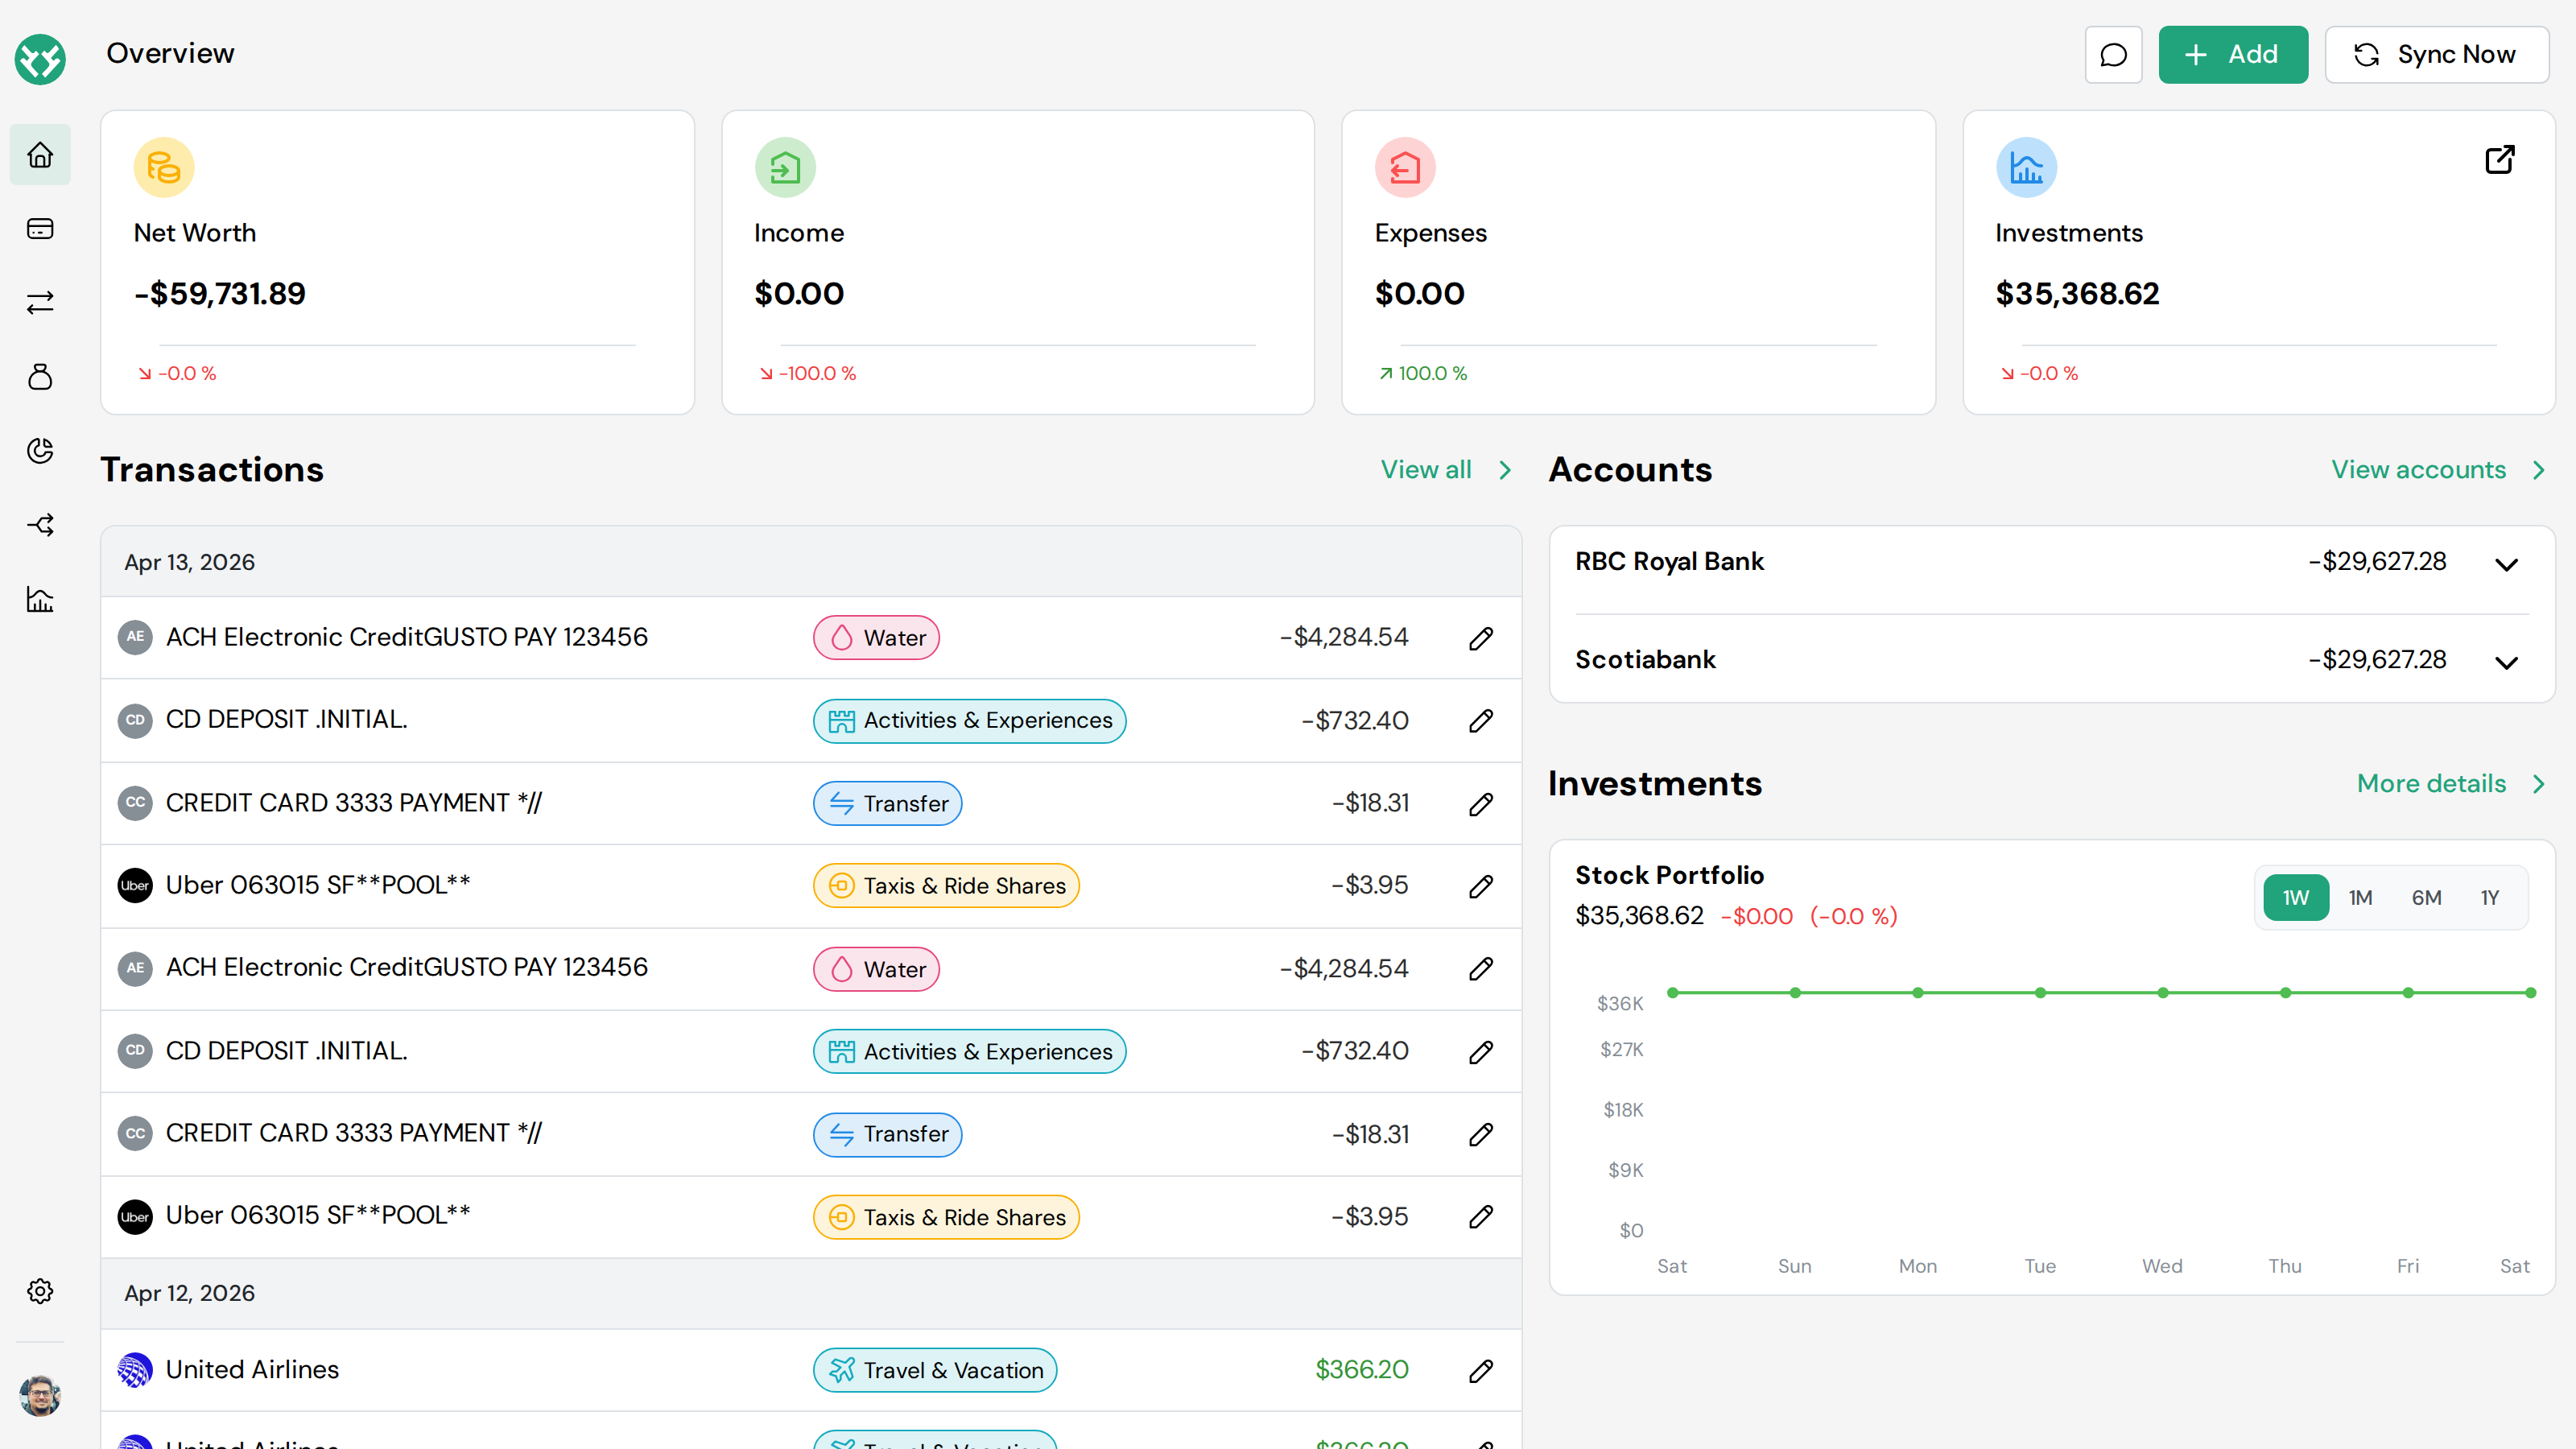Select the 6M range tab

(x=2426, y=898)
